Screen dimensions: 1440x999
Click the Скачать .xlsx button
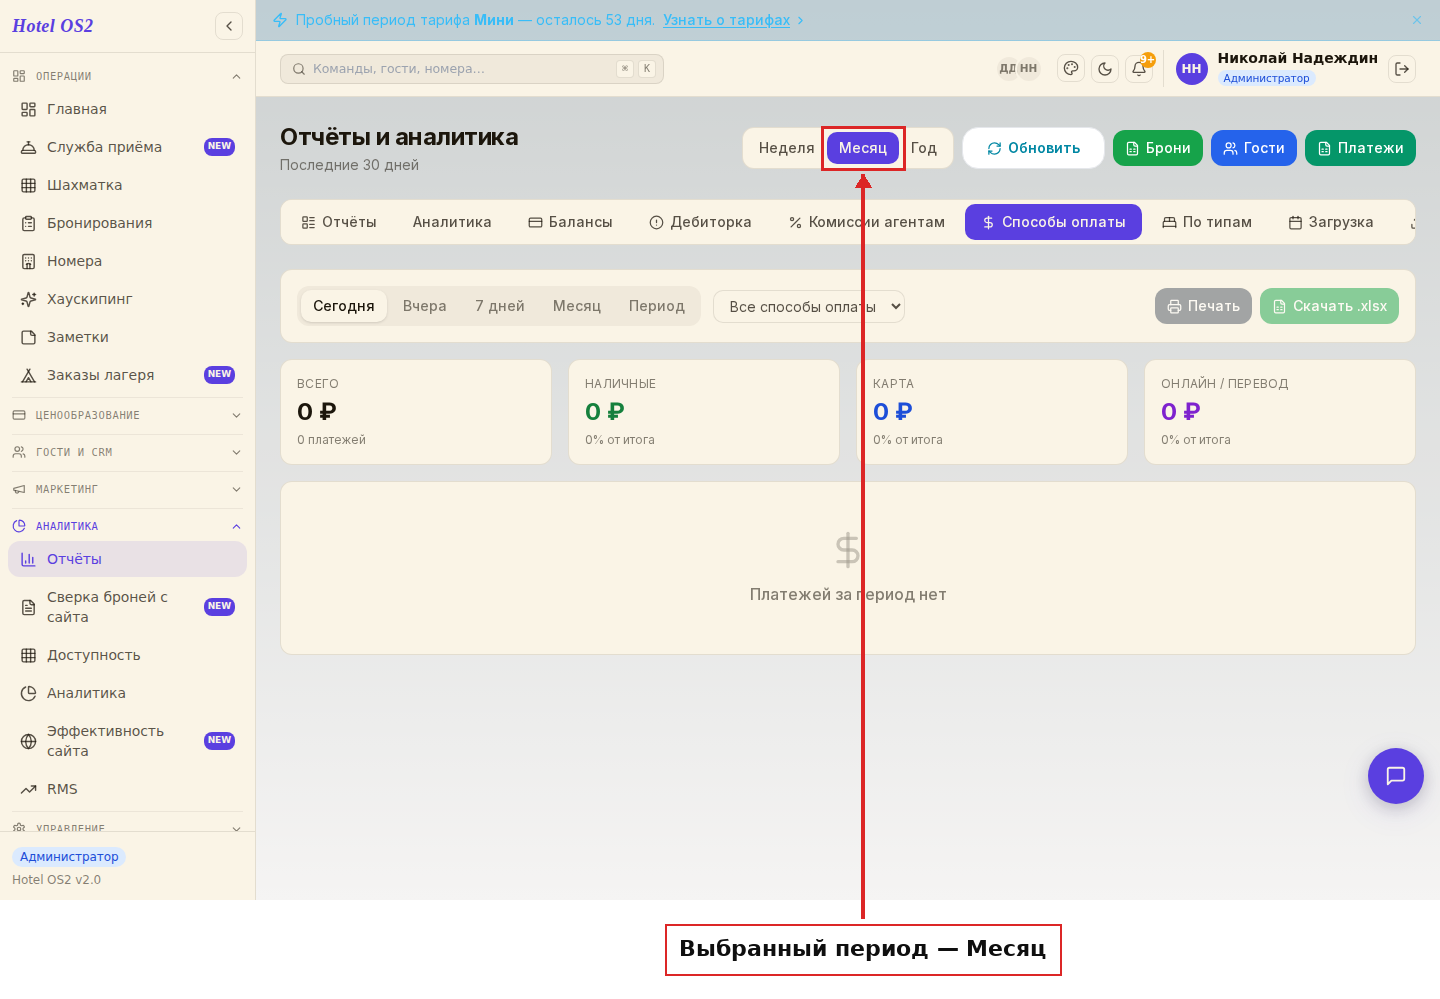point(1329,306)
